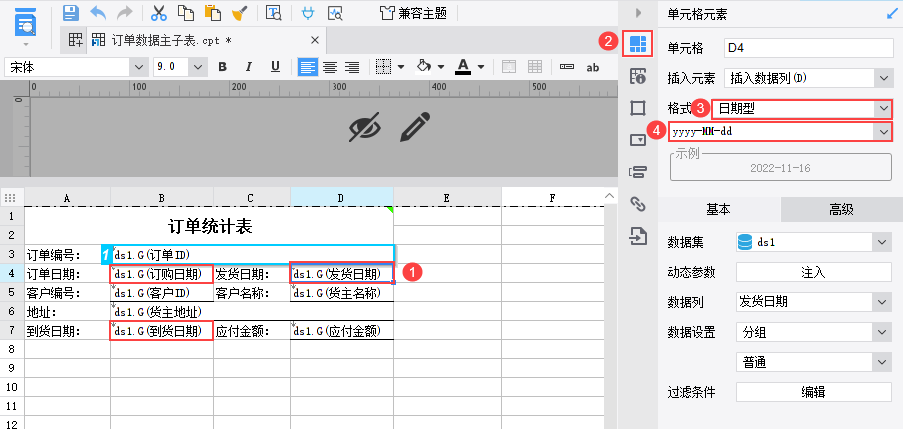Align text right

click(x=352, y=67)
